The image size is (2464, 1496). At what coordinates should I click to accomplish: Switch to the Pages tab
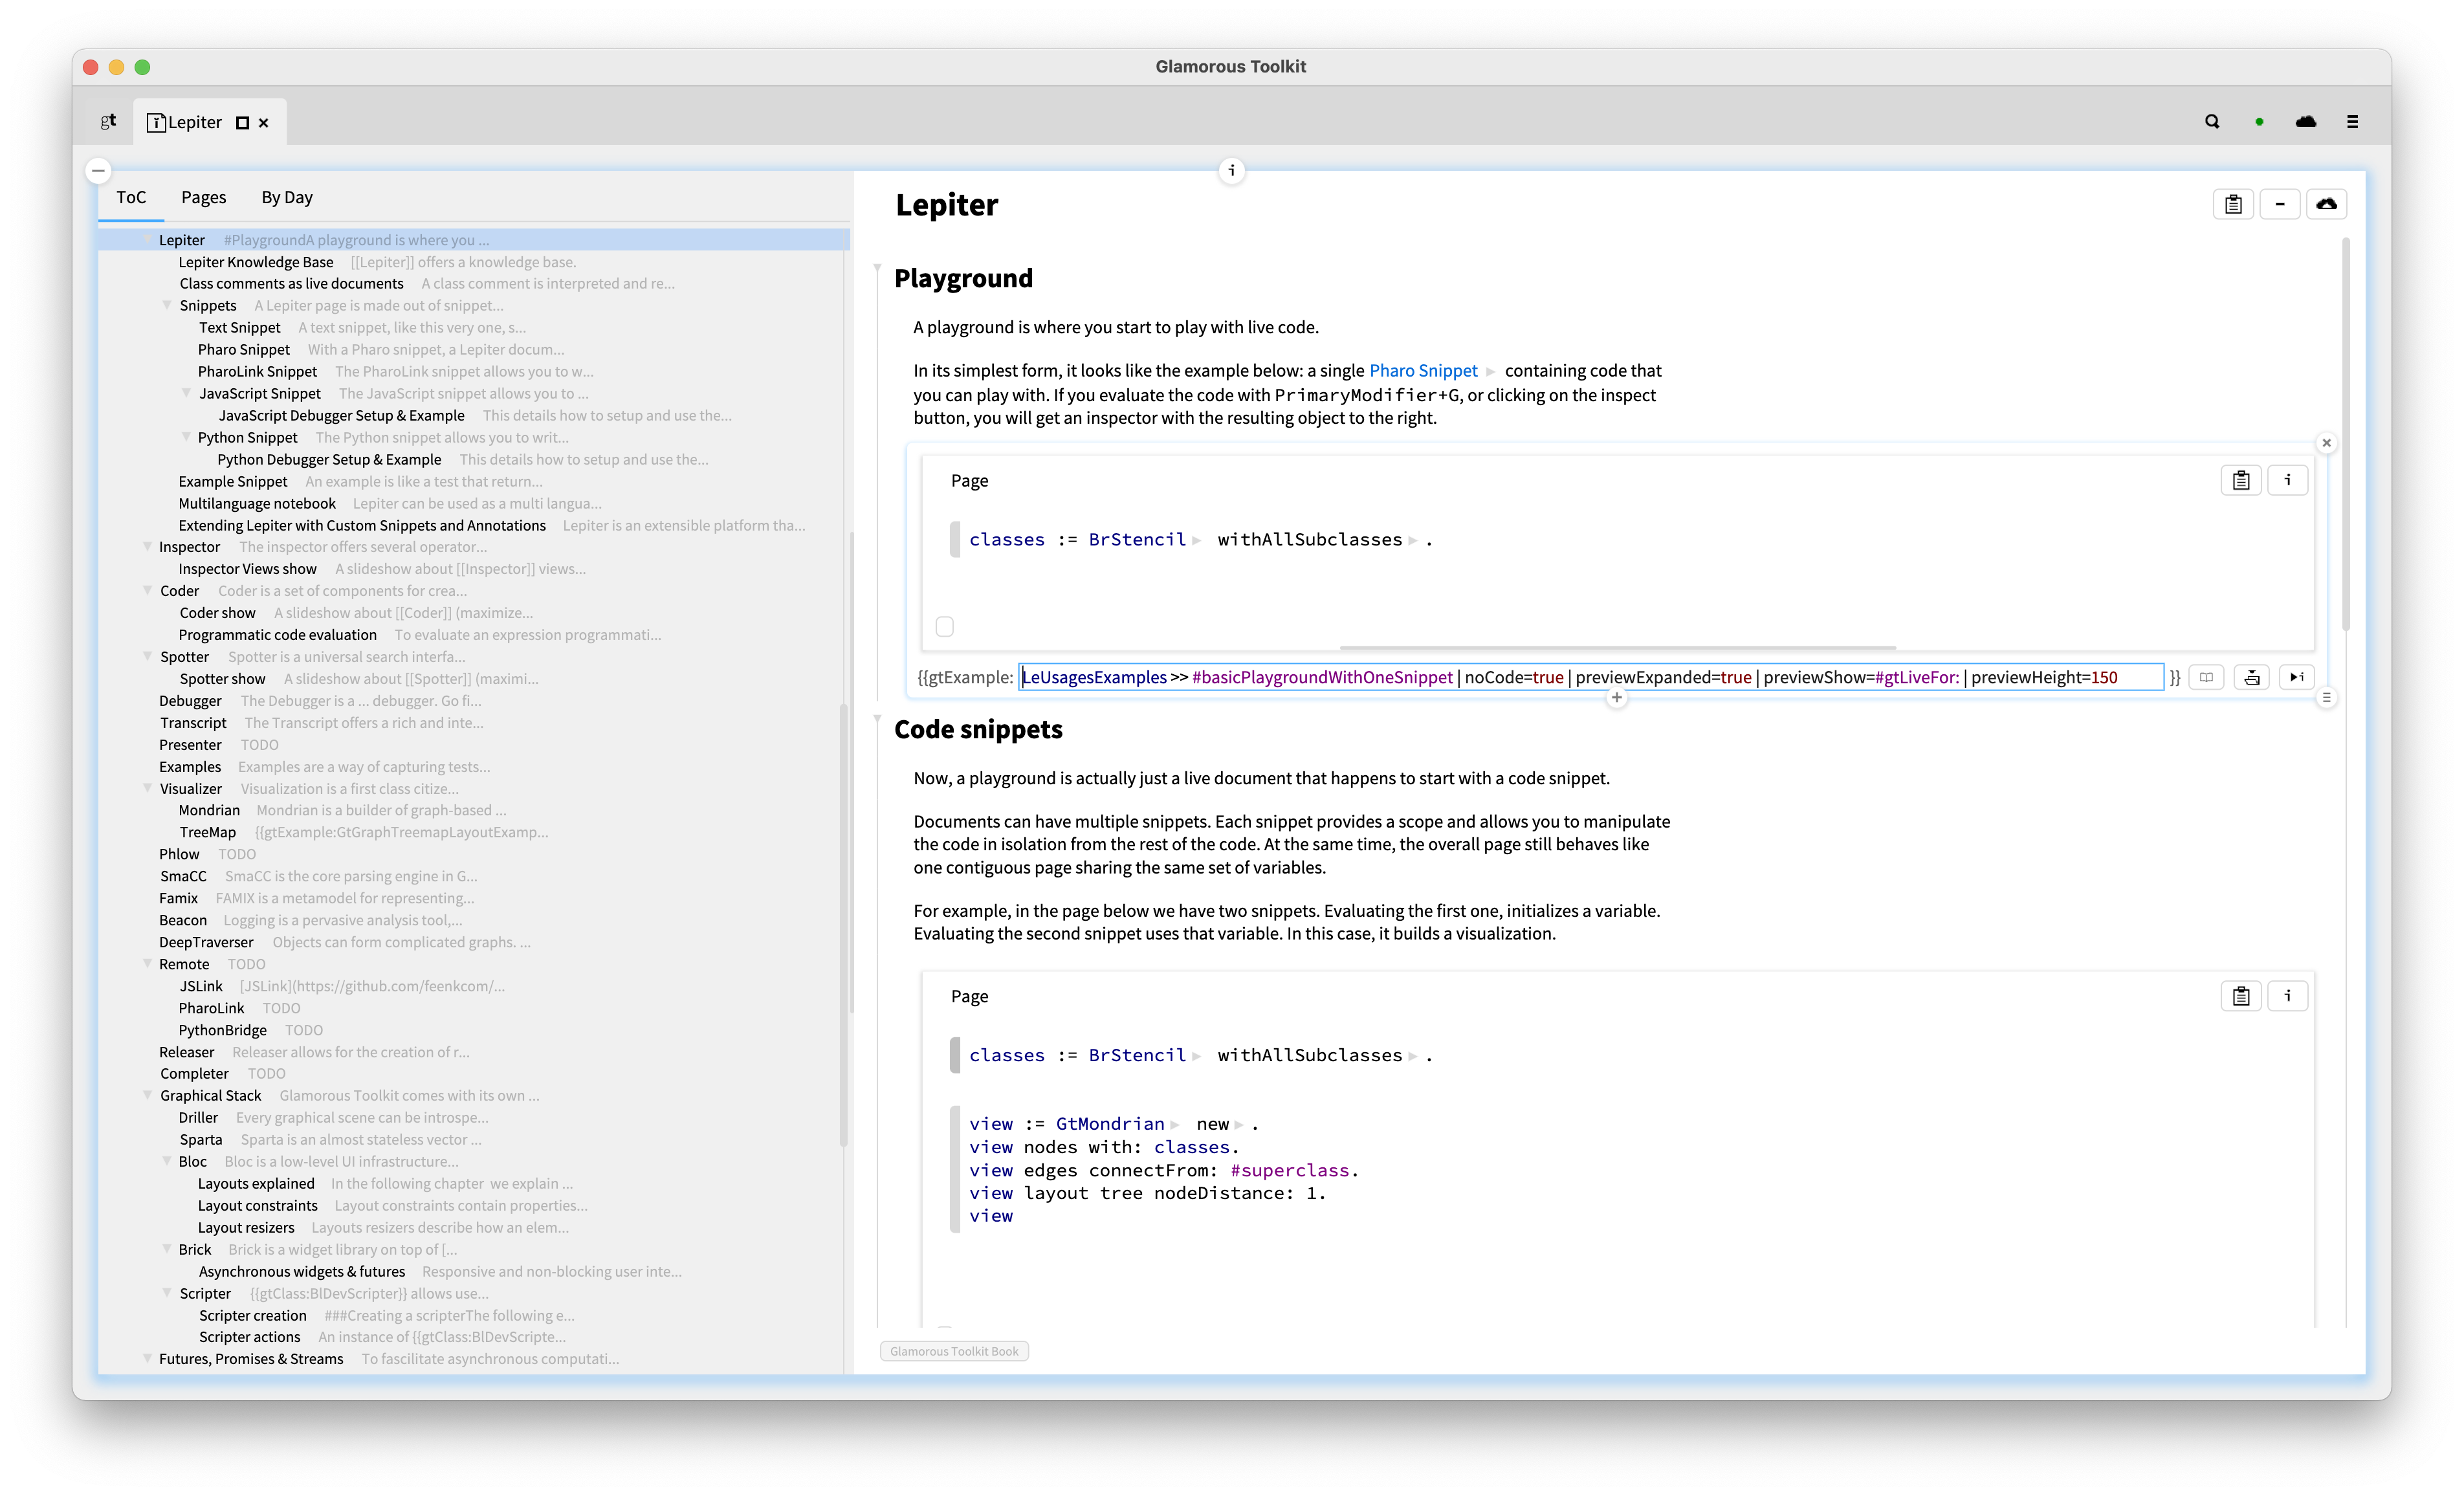click(203, 197)
